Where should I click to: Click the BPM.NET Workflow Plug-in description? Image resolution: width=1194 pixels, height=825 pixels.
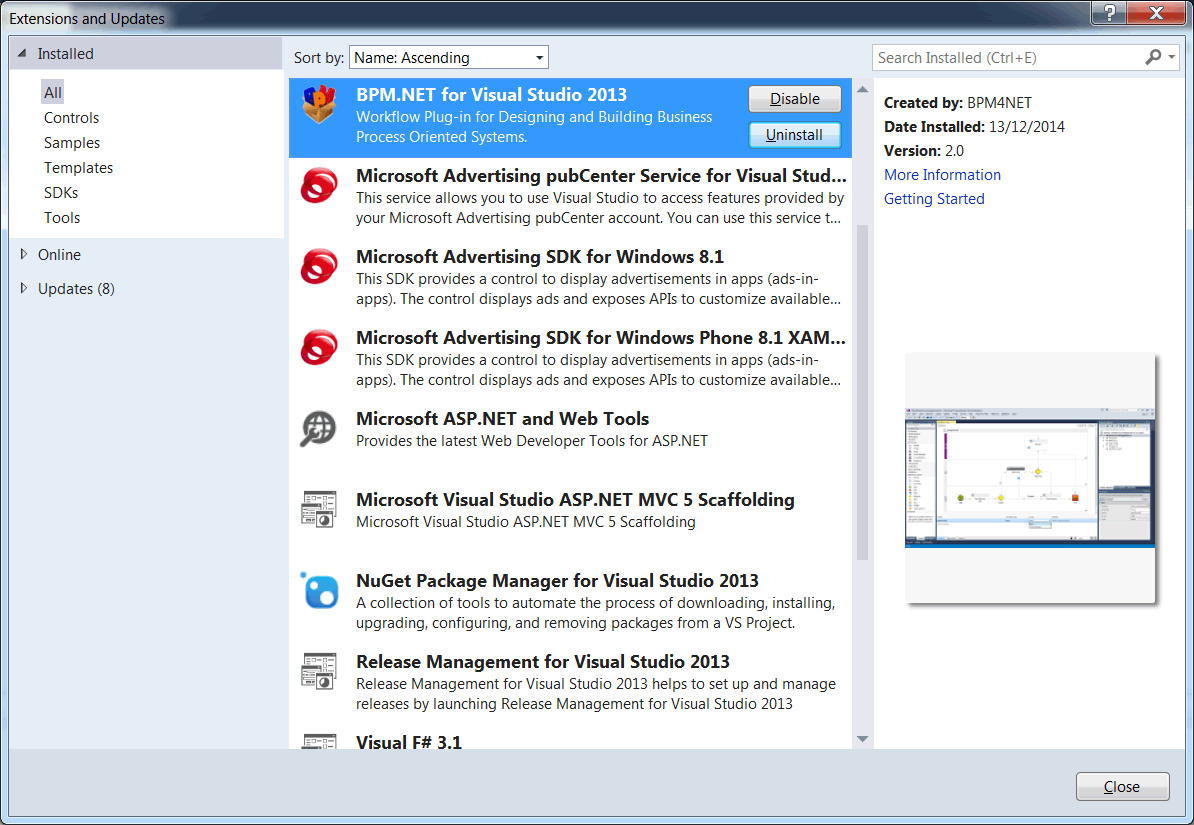(534, 126)
